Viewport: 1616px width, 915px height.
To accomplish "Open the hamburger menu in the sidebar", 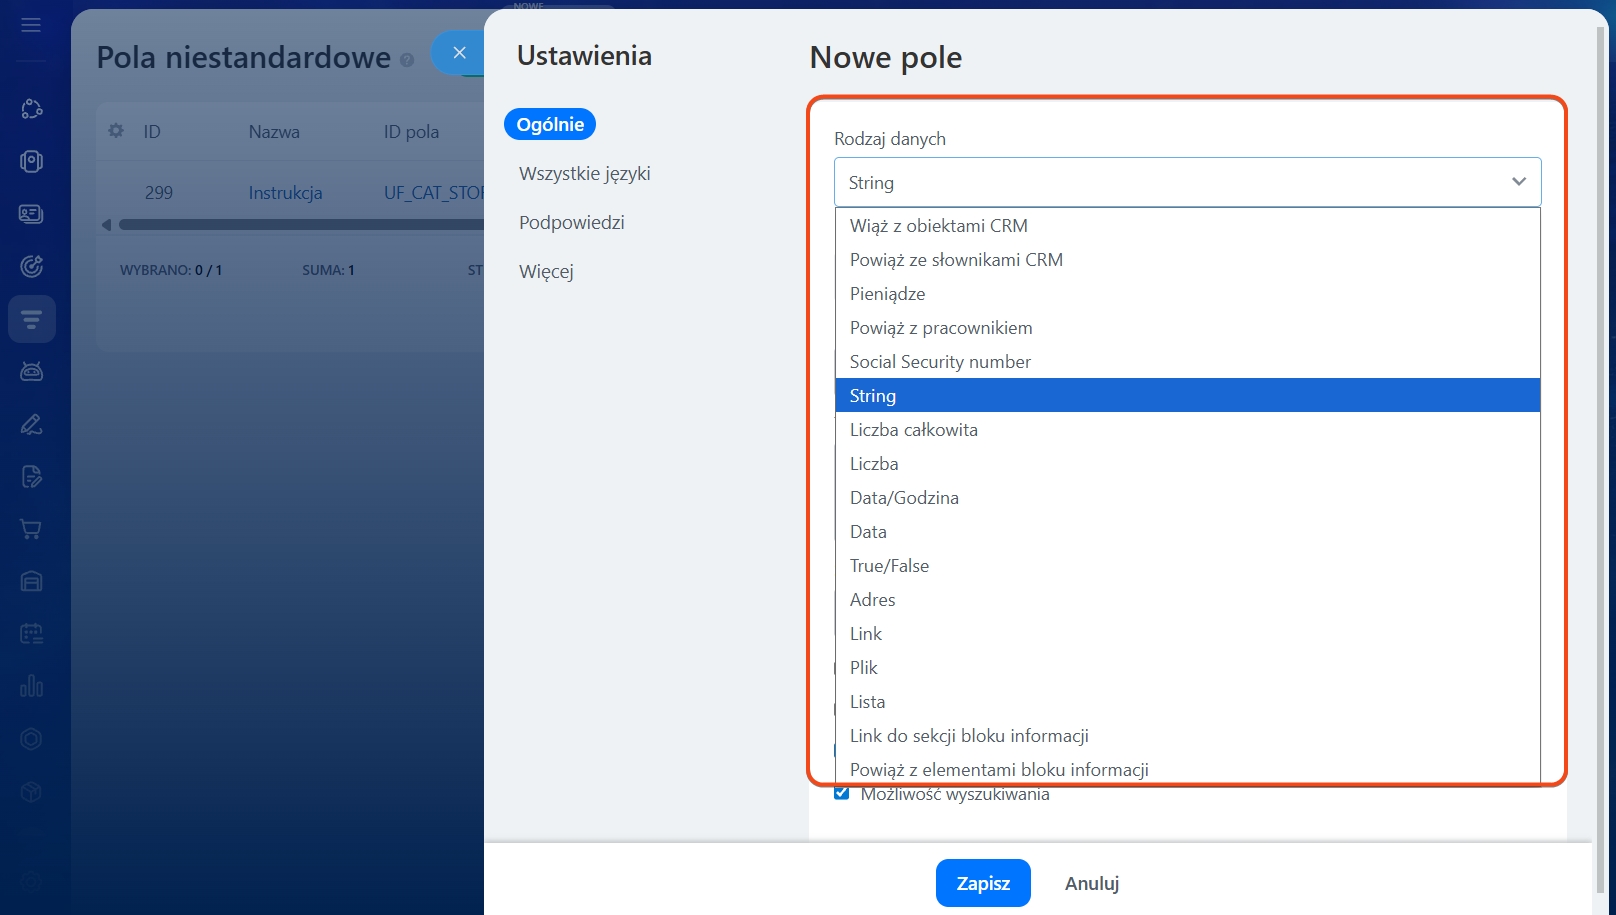I will click(x=31, y=24).
